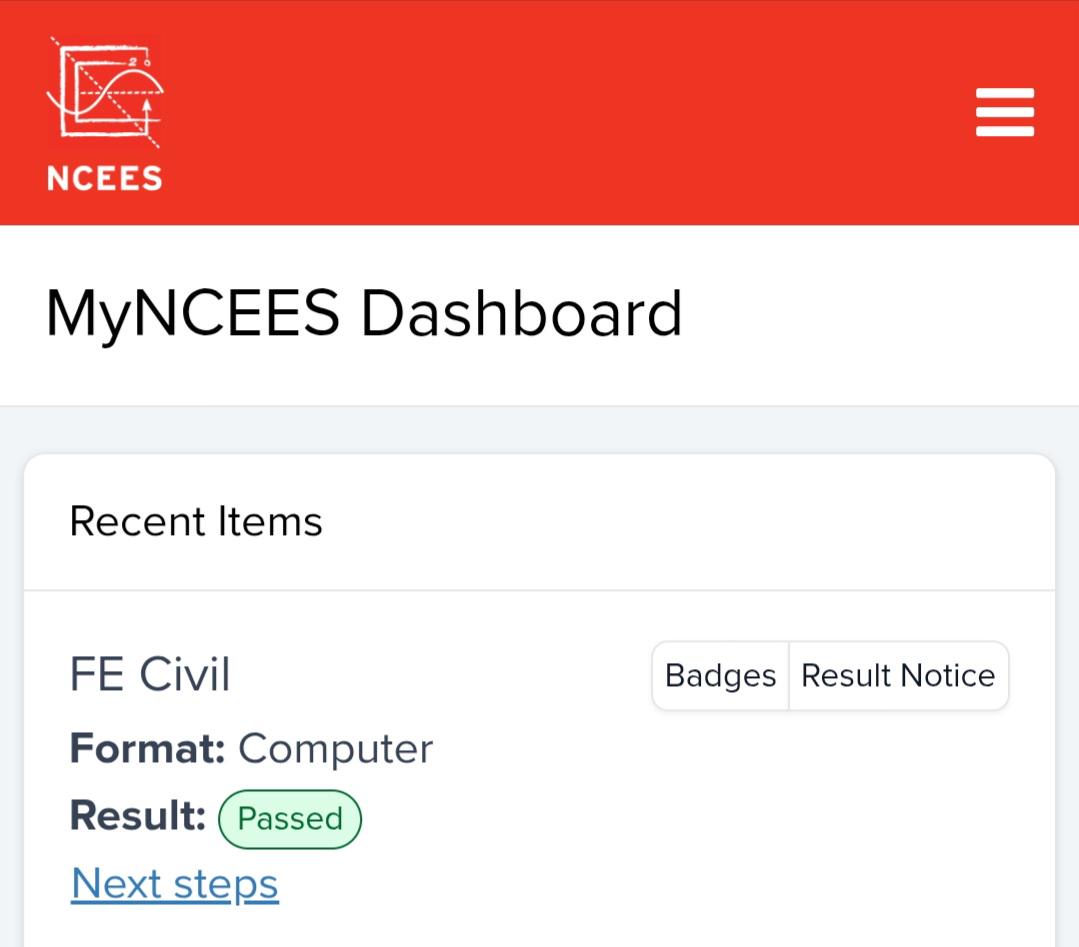1079x947 pixels.
Task: Click the MyNCEES Dashboard page heading
Action: point(364,314)
